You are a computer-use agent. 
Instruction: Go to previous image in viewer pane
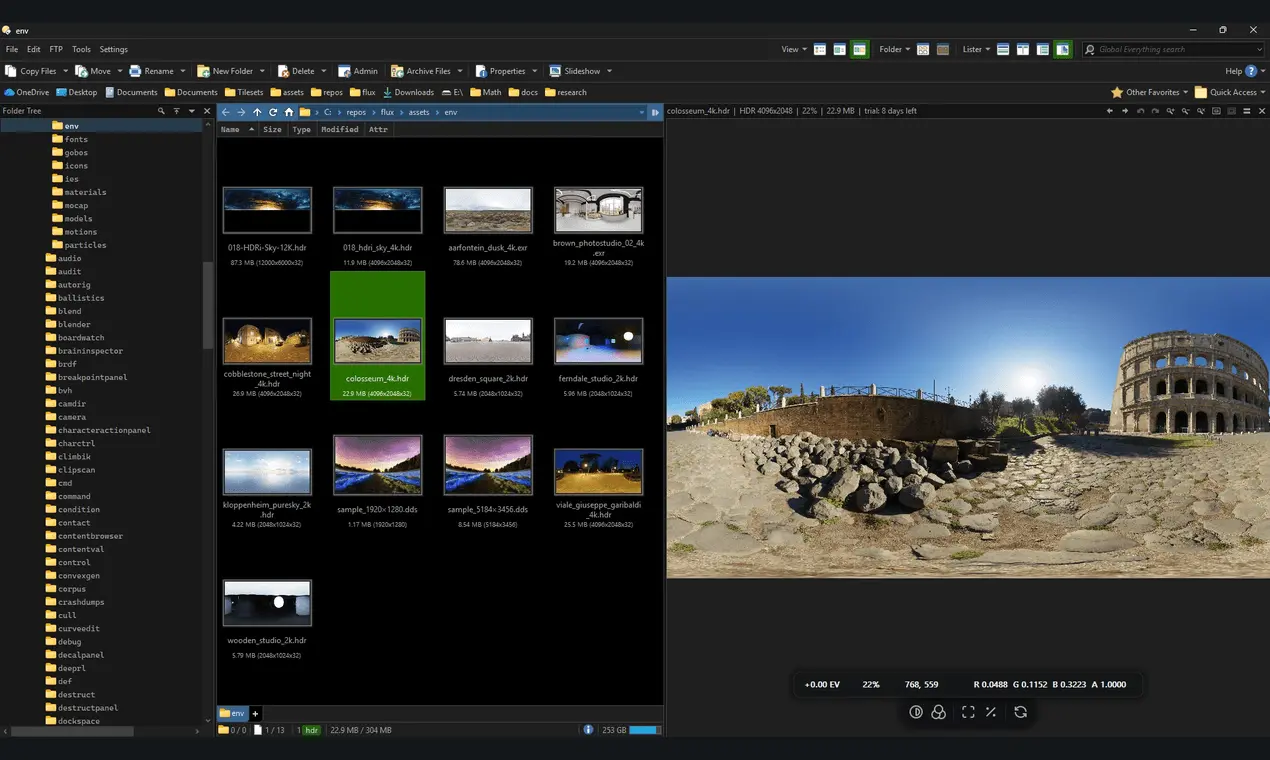[x=1110, y=111]
